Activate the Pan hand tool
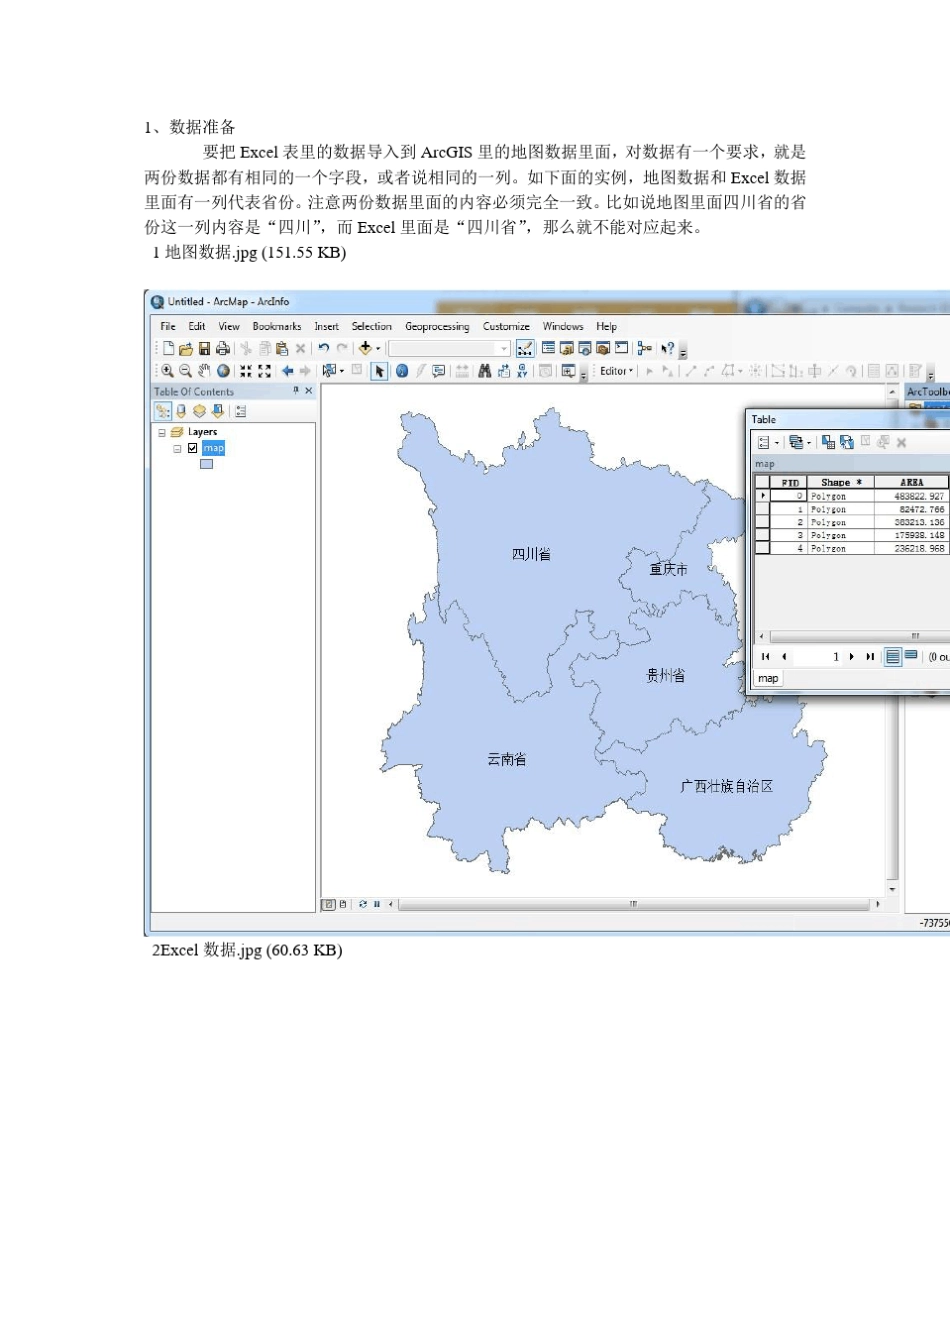This screenshot has width=950, height=1344. point(204,371)
